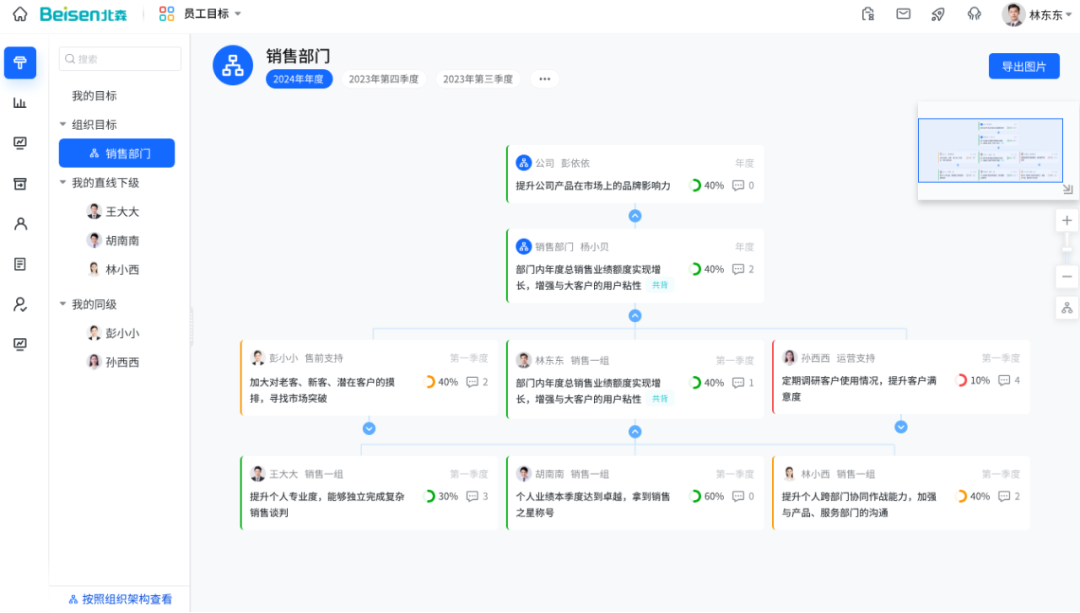
Task: Switch to 2023年第三季度 period tab
Action: 477,79
